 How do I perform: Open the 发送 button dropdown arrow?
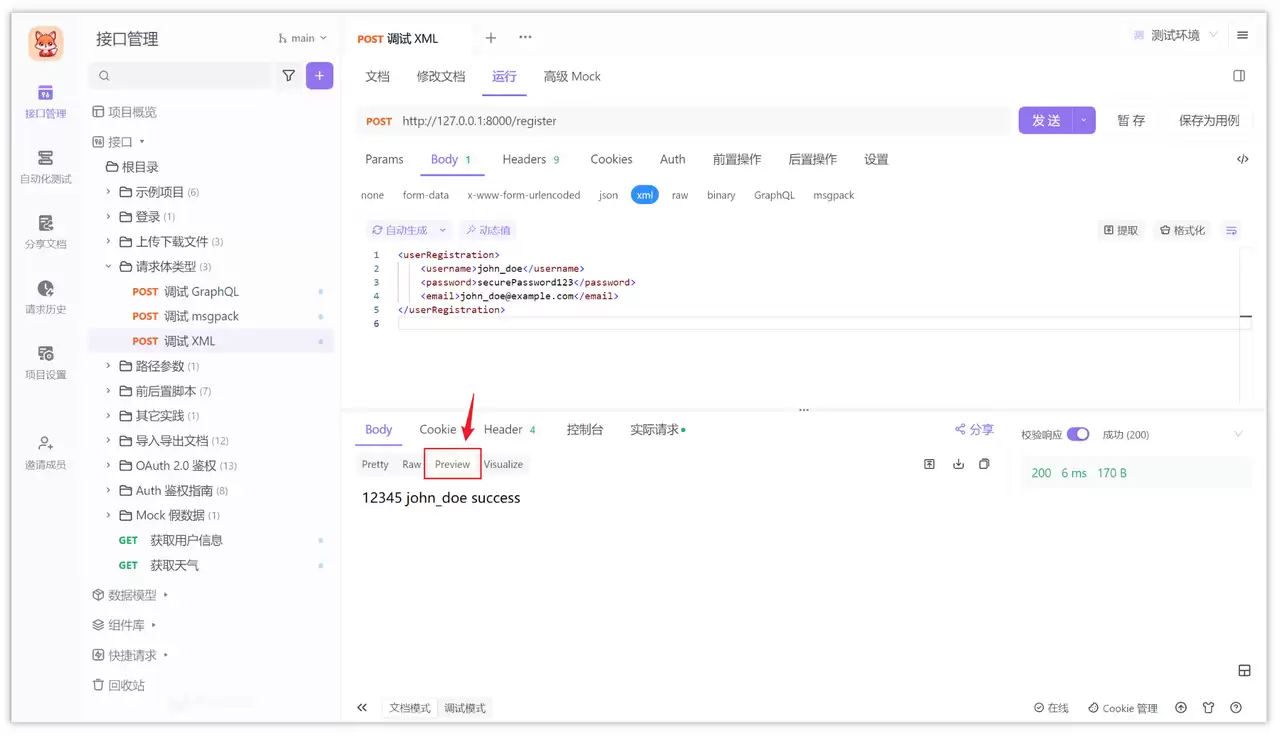click(1084, 120)
